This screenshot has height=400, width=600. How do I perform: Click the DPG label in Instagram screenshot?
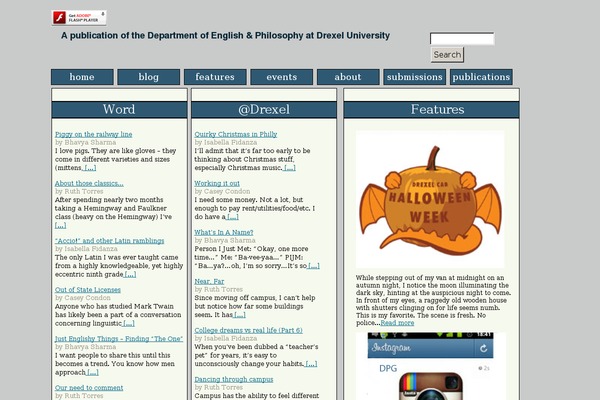pyautogui.click(x=388, y=368)
